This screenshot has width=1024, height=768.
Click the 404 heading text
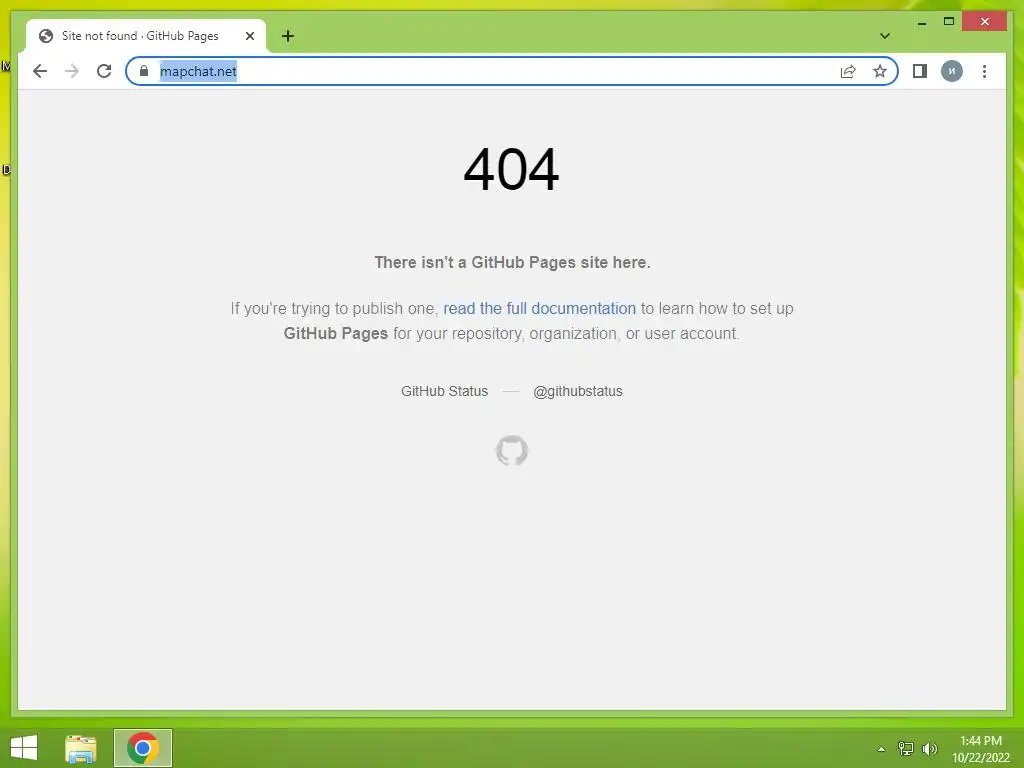click(511, 170)
